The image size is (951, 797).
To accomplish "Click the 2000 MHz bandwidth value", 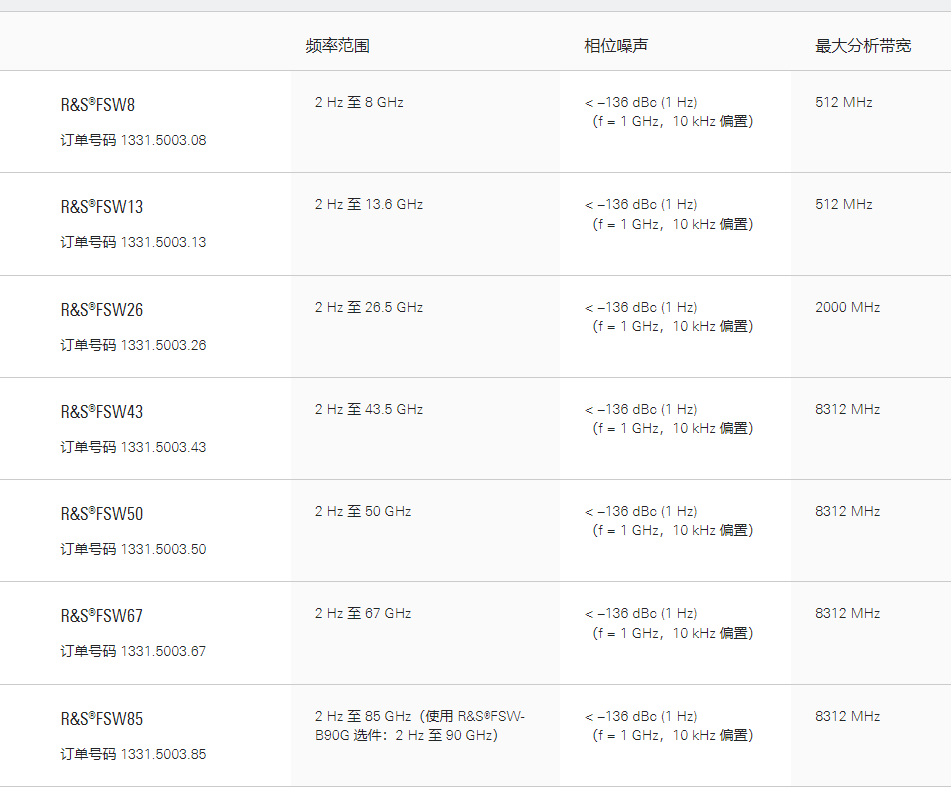I will coord(848,308).
